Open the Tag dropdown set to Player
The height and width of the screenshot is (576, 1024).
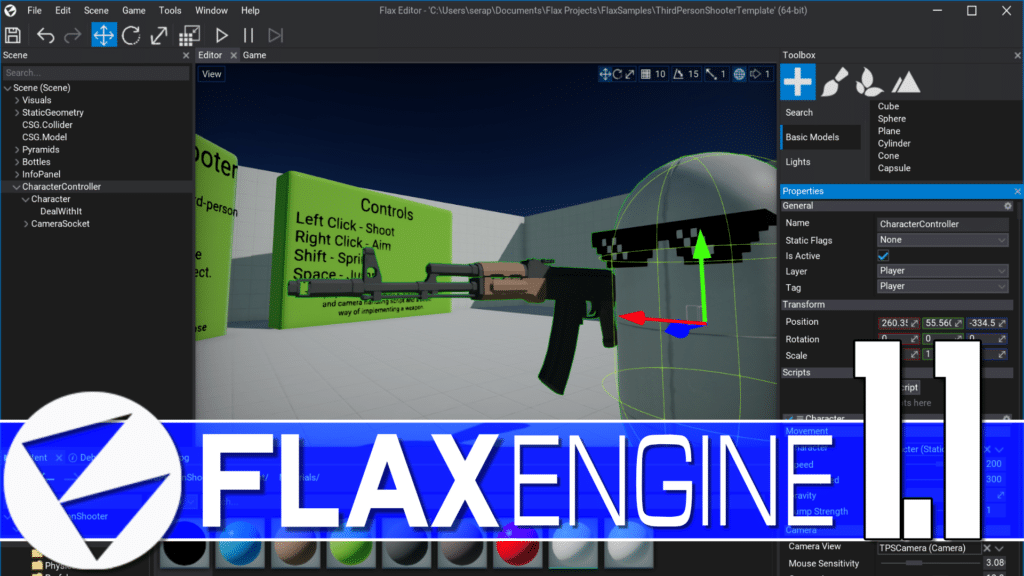pyautogui.click(x=942, y=286)
